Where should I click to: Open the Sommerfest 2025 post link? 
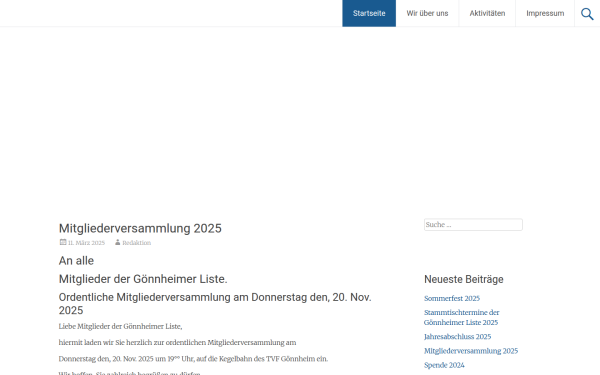point(452,298)
